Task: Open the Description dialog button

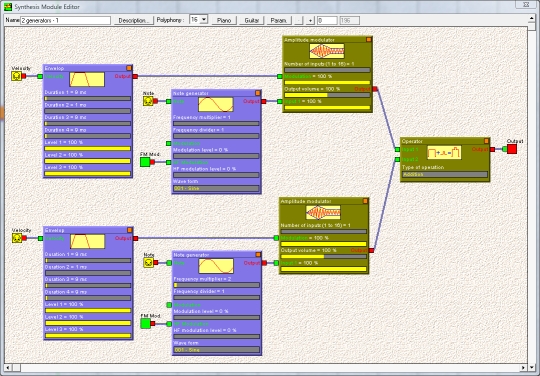Action: 134,20
